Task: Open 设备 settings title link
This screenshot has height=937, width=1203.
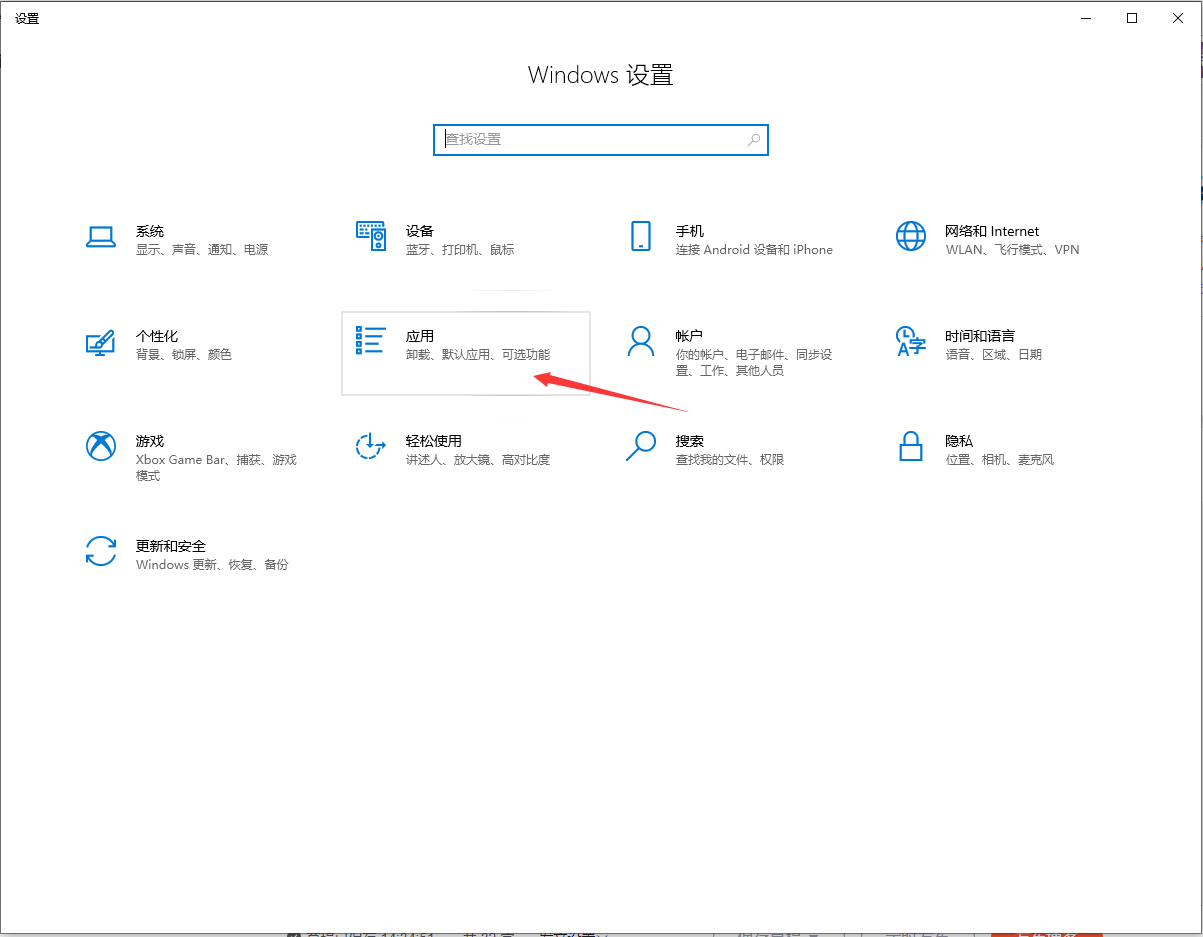Action: click(420, 231)
